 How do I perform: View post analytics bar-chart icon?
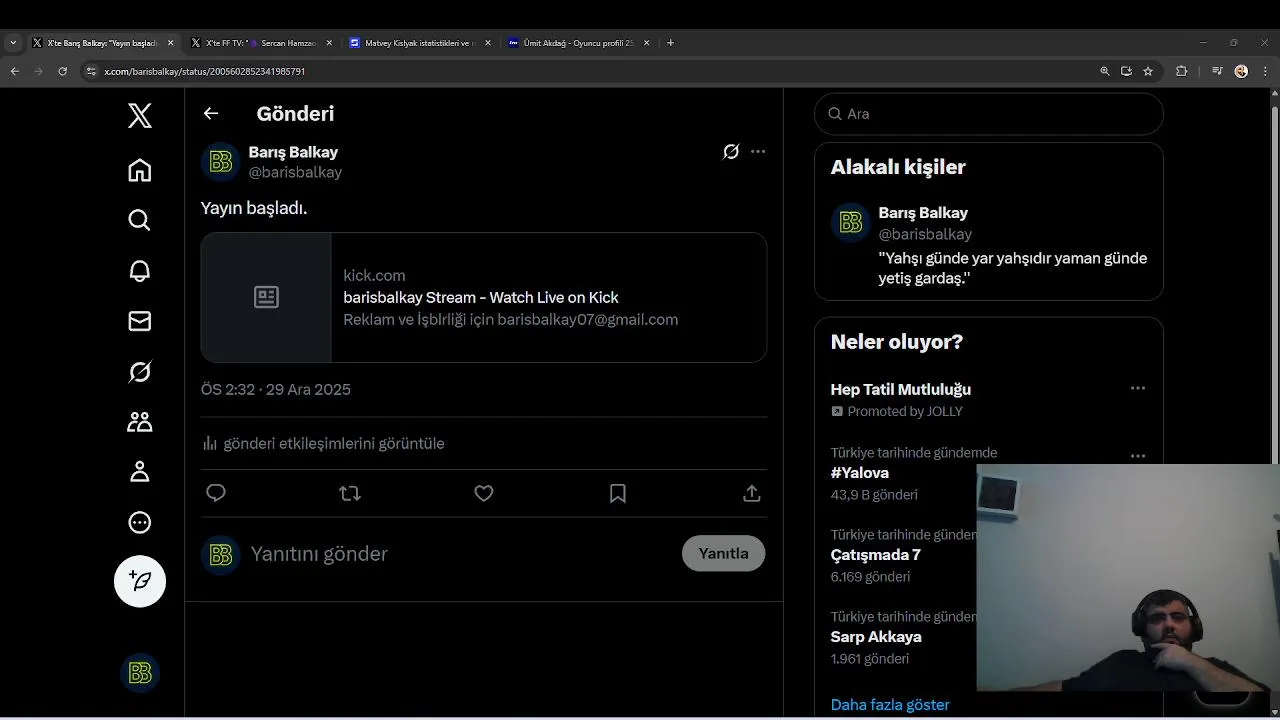pos(210,443)
